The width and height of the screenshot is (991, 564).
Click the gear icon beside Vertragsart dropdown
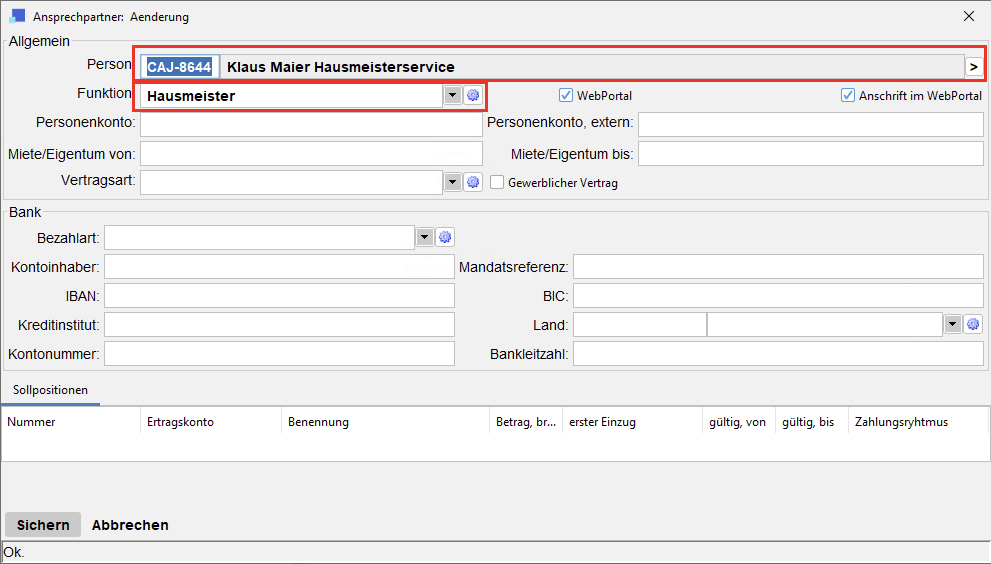473,182
